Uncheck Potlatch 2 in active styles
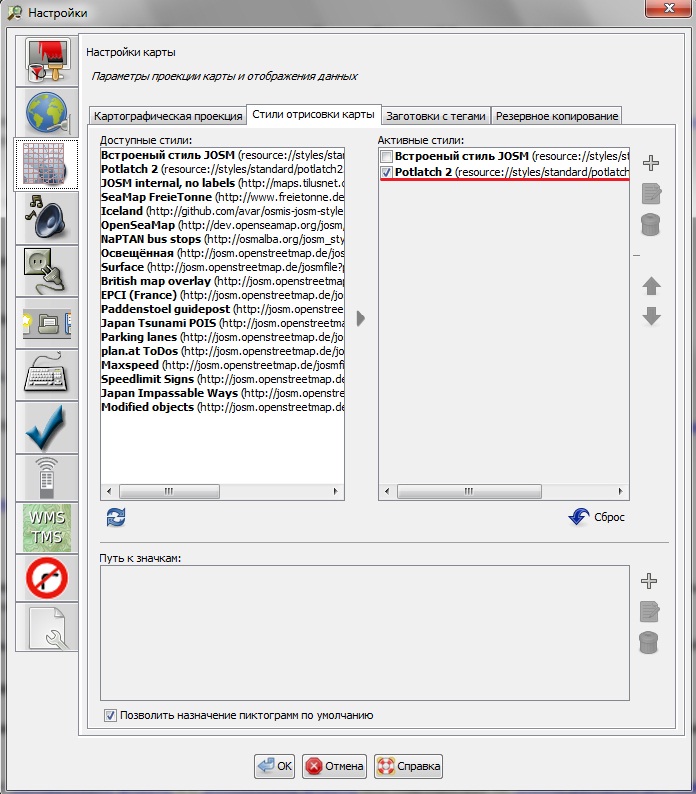Image resolution: width=696 pixels, height=794 pixels. click(x=386, y=173)
